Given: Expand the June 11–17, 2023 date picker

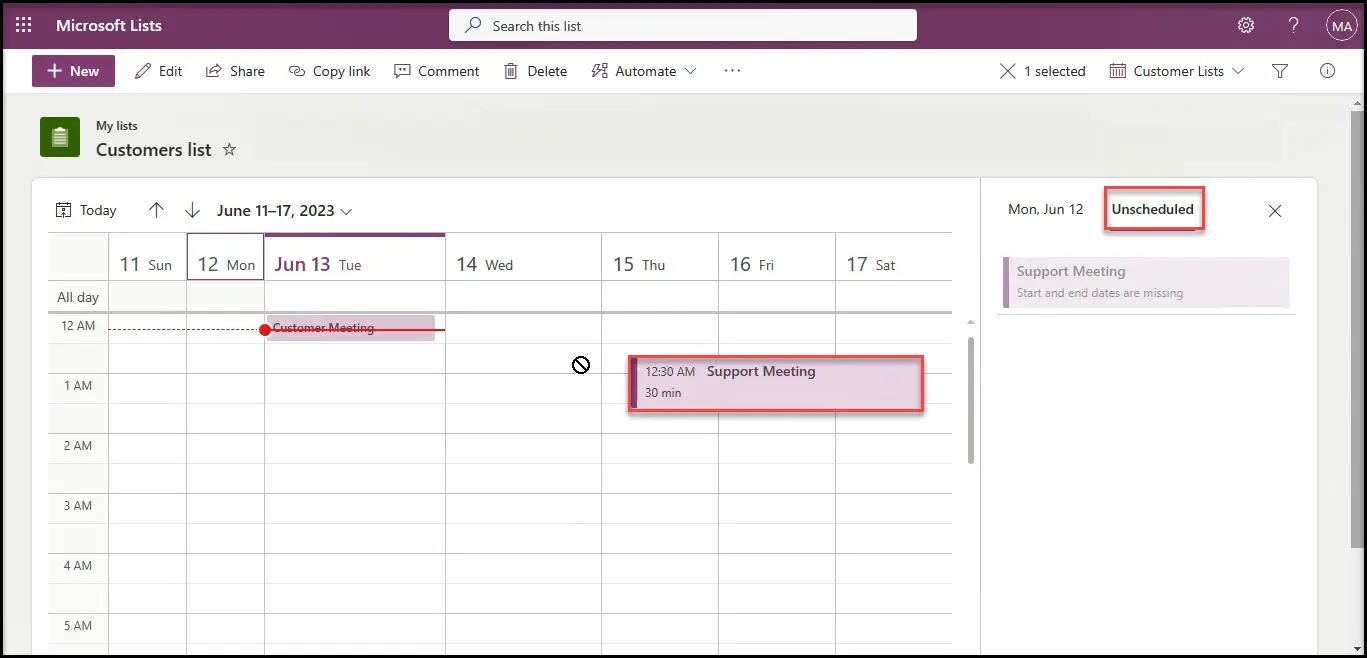Looking at the screenshot, I should point(285,211).
